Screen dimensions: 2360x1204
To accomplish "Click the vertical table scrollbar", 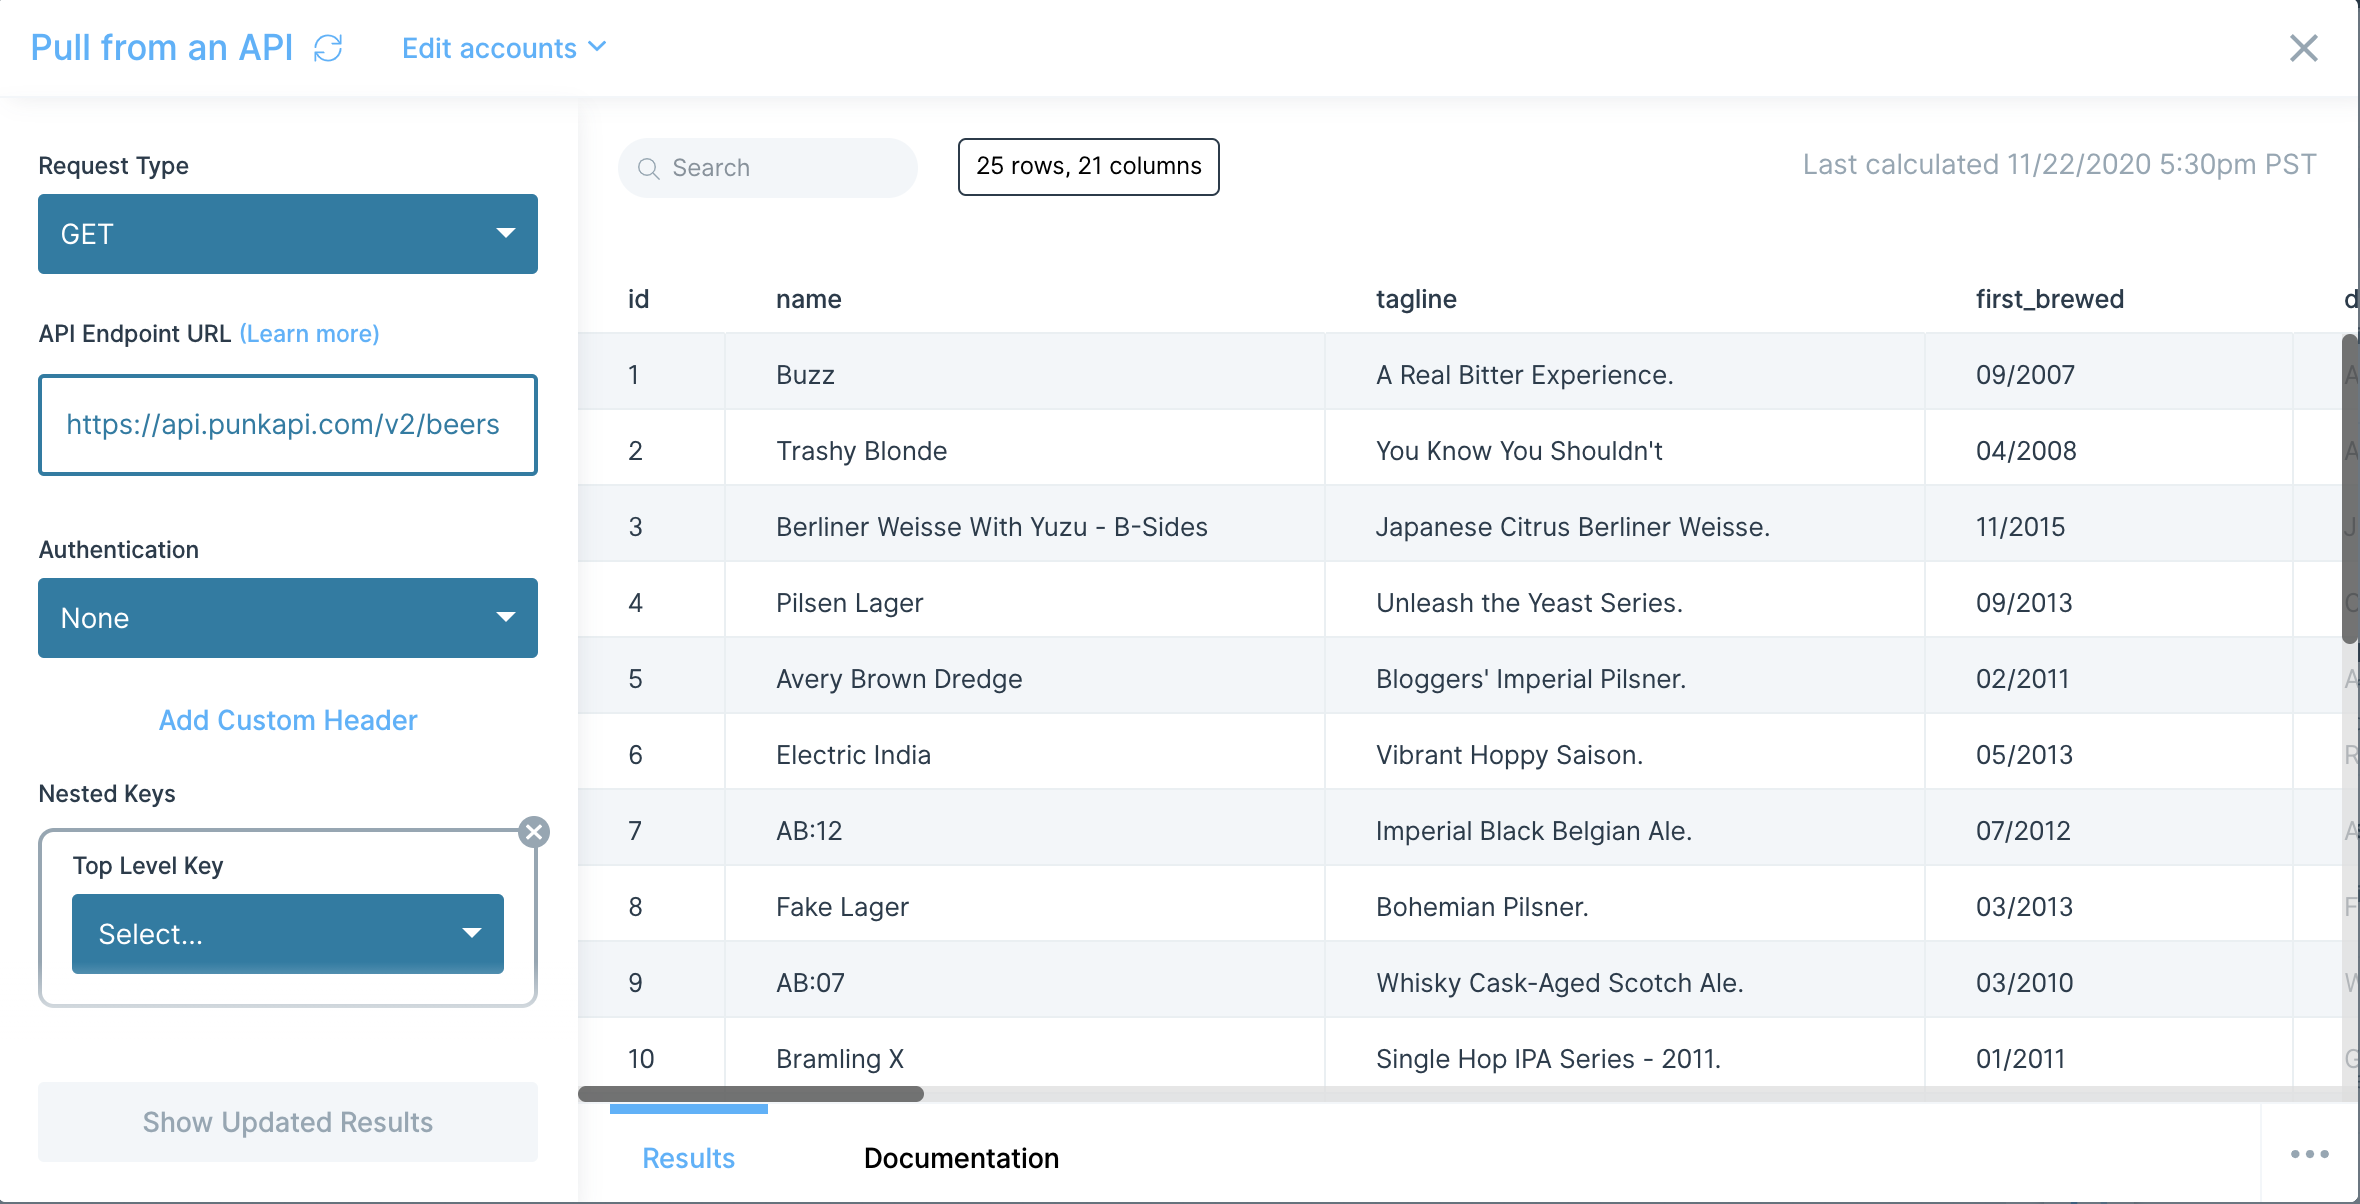I will coord(2349,490).
